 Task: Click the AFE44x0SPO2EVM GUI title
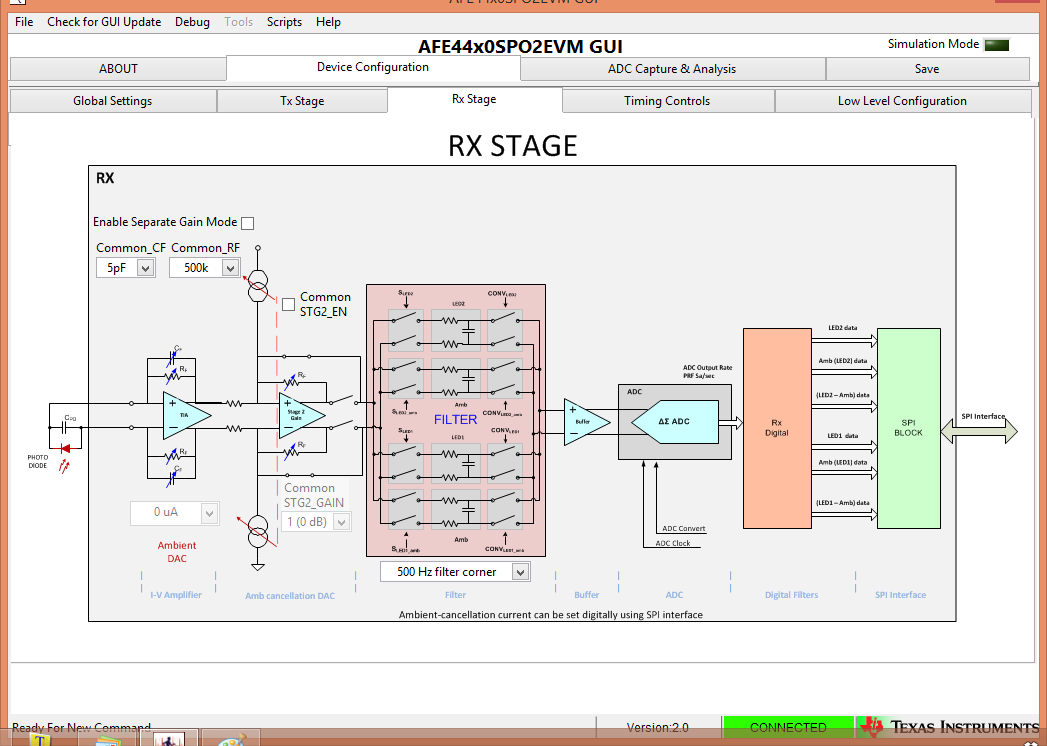pos(520,47)
